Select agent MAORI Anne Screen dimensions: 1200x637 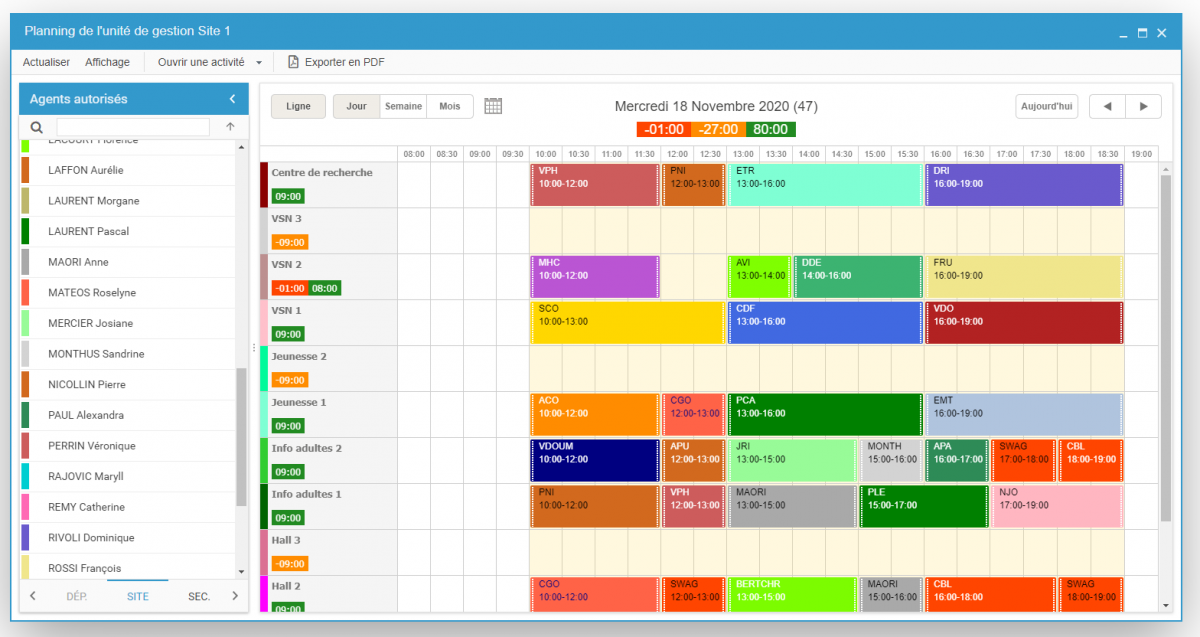(x=127, y=262)
